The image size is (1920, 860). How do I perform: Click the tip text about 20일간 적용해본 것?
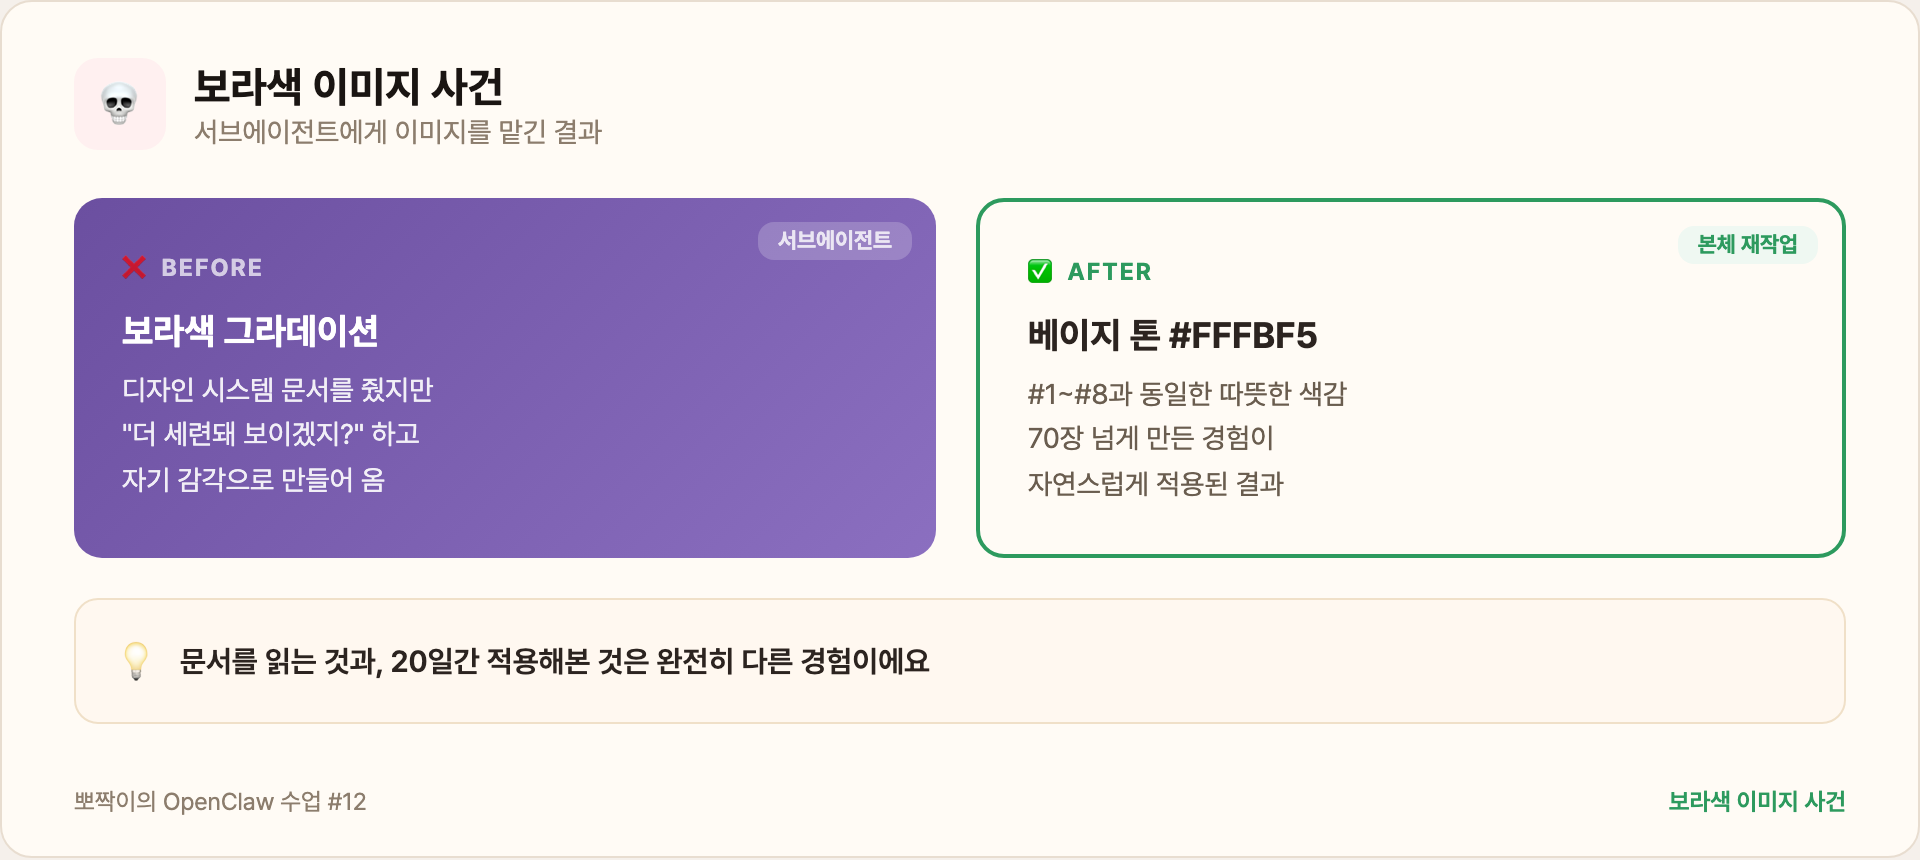click(554, 662)
